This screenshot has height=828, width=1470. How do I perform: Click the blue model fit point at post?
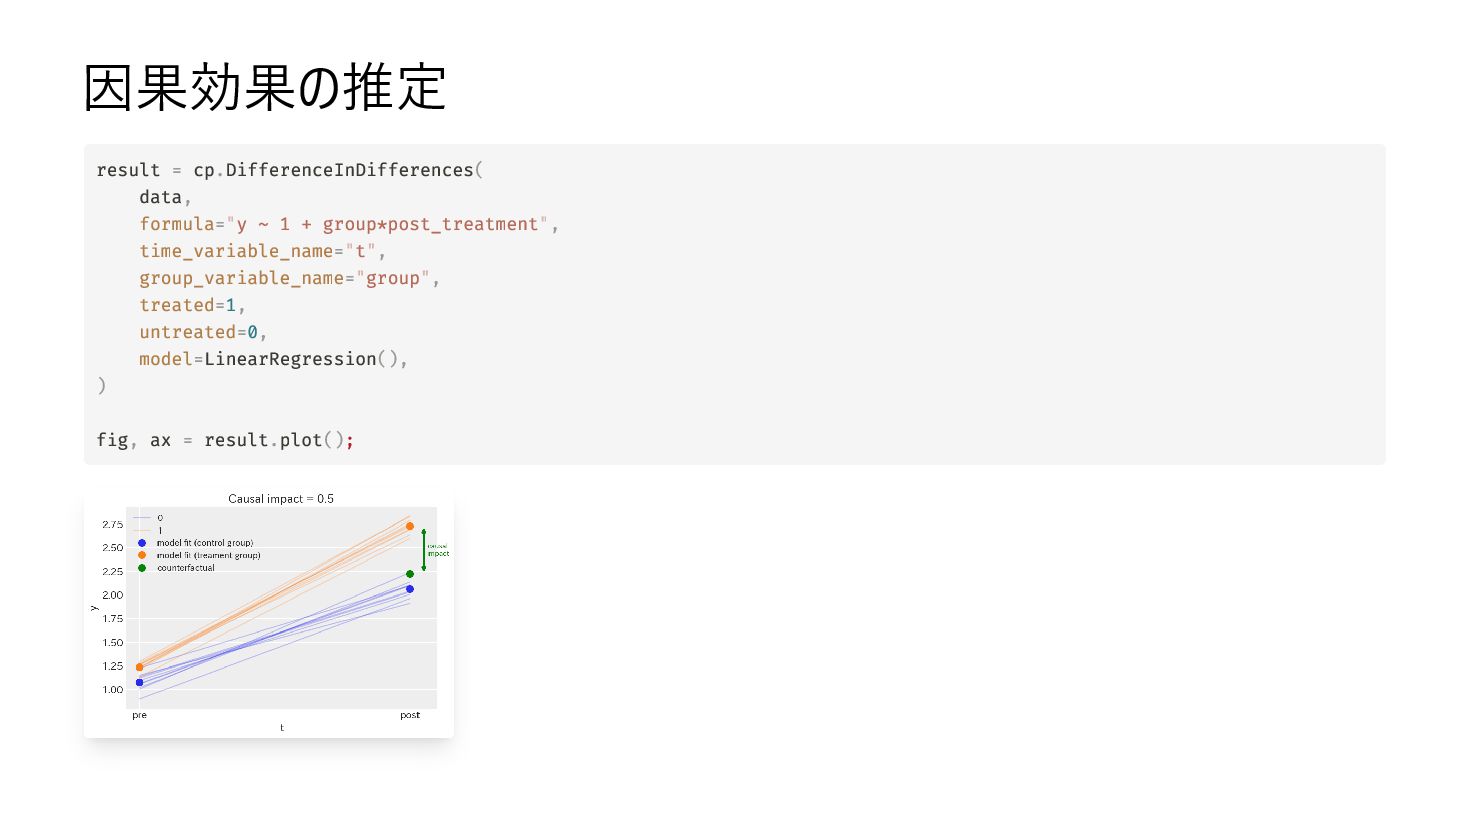410,589
